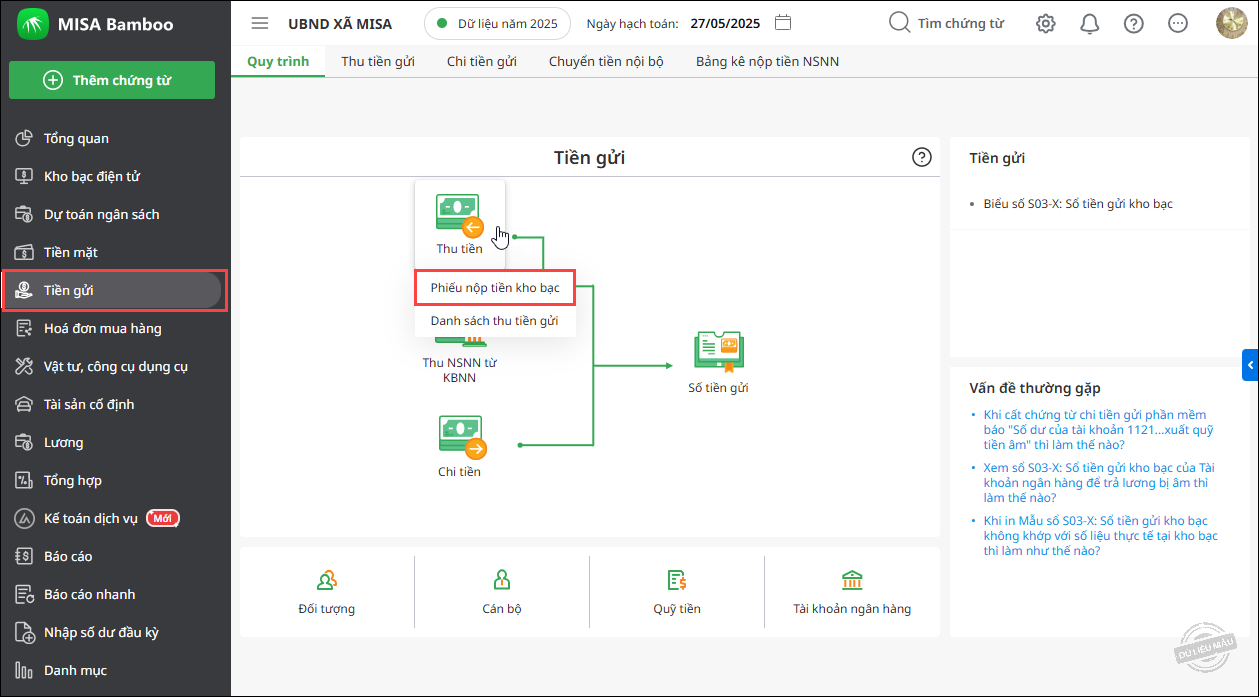Click the search magnifier icon
Screen dimensions: 1259x697
point(899,23)
